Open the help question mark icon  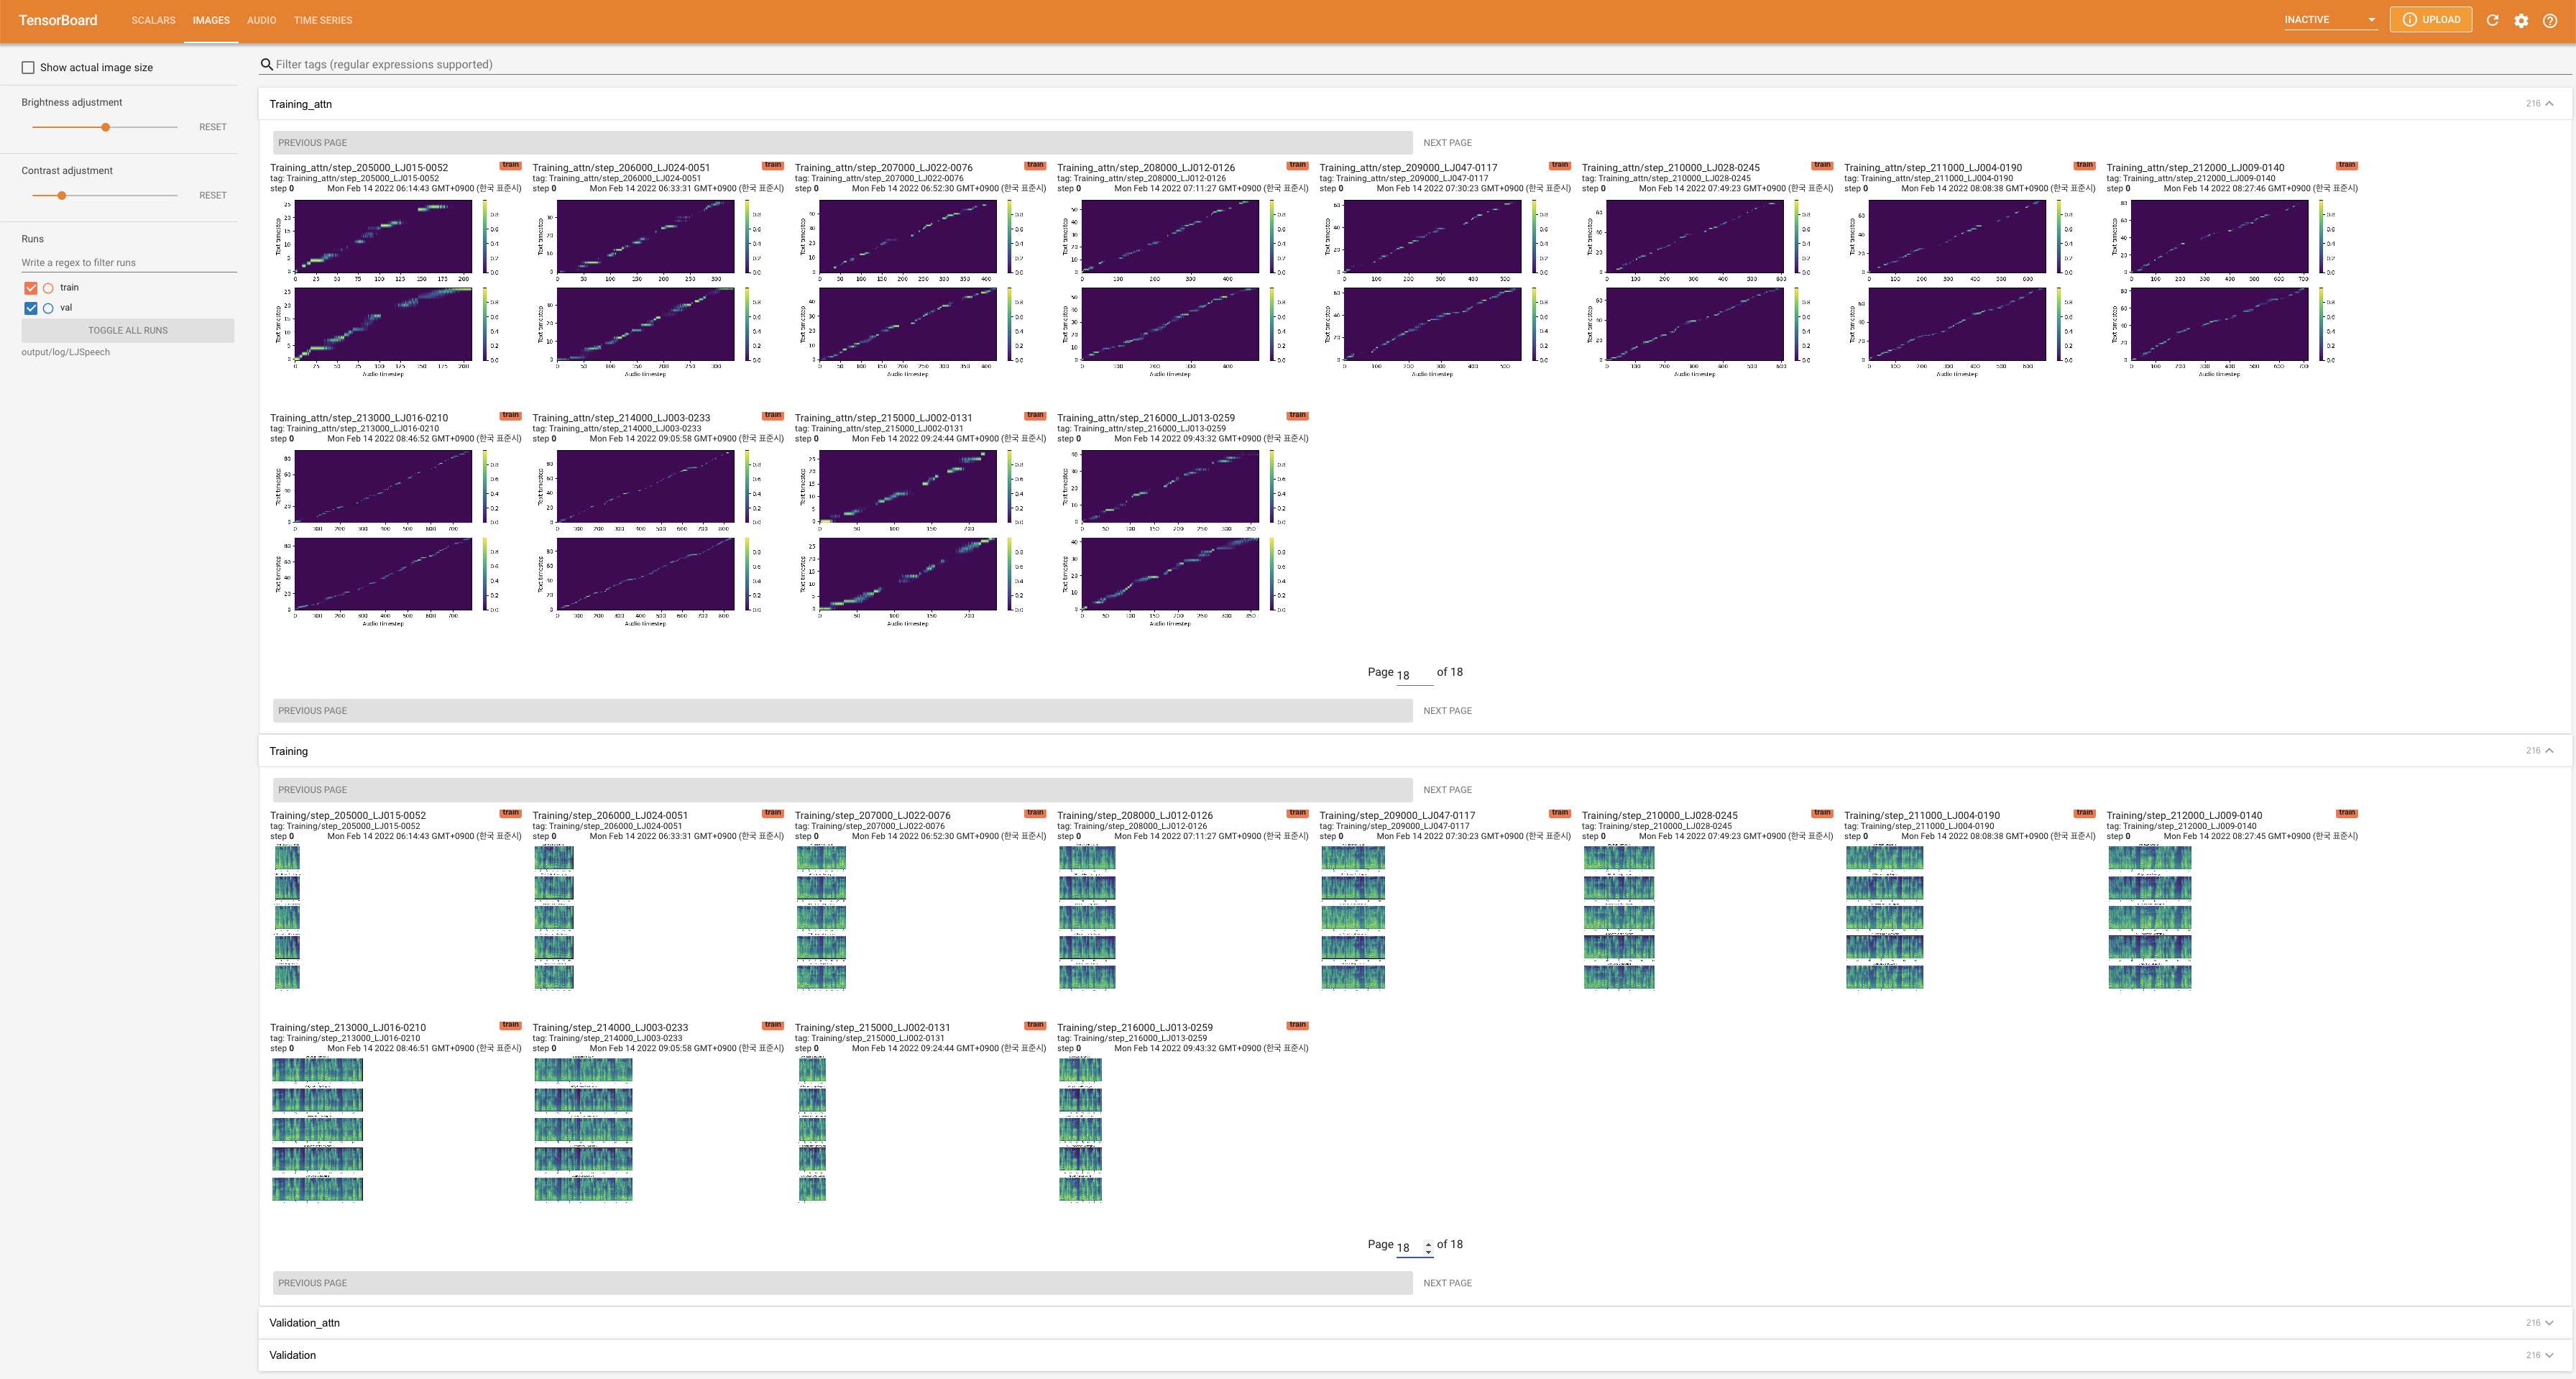click(x=2550, y=20)
